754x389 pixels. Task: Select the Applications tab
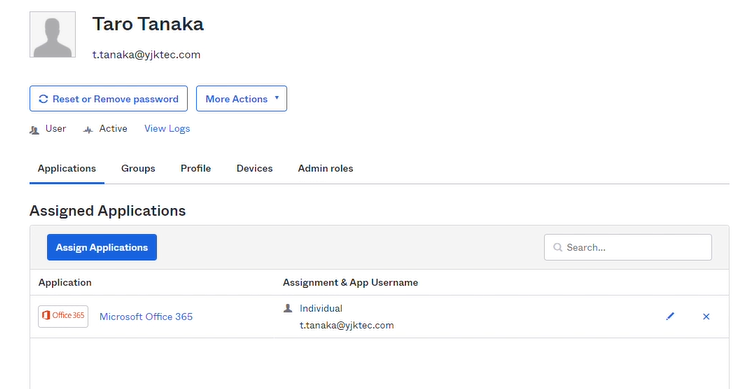(x=67, y=168)
